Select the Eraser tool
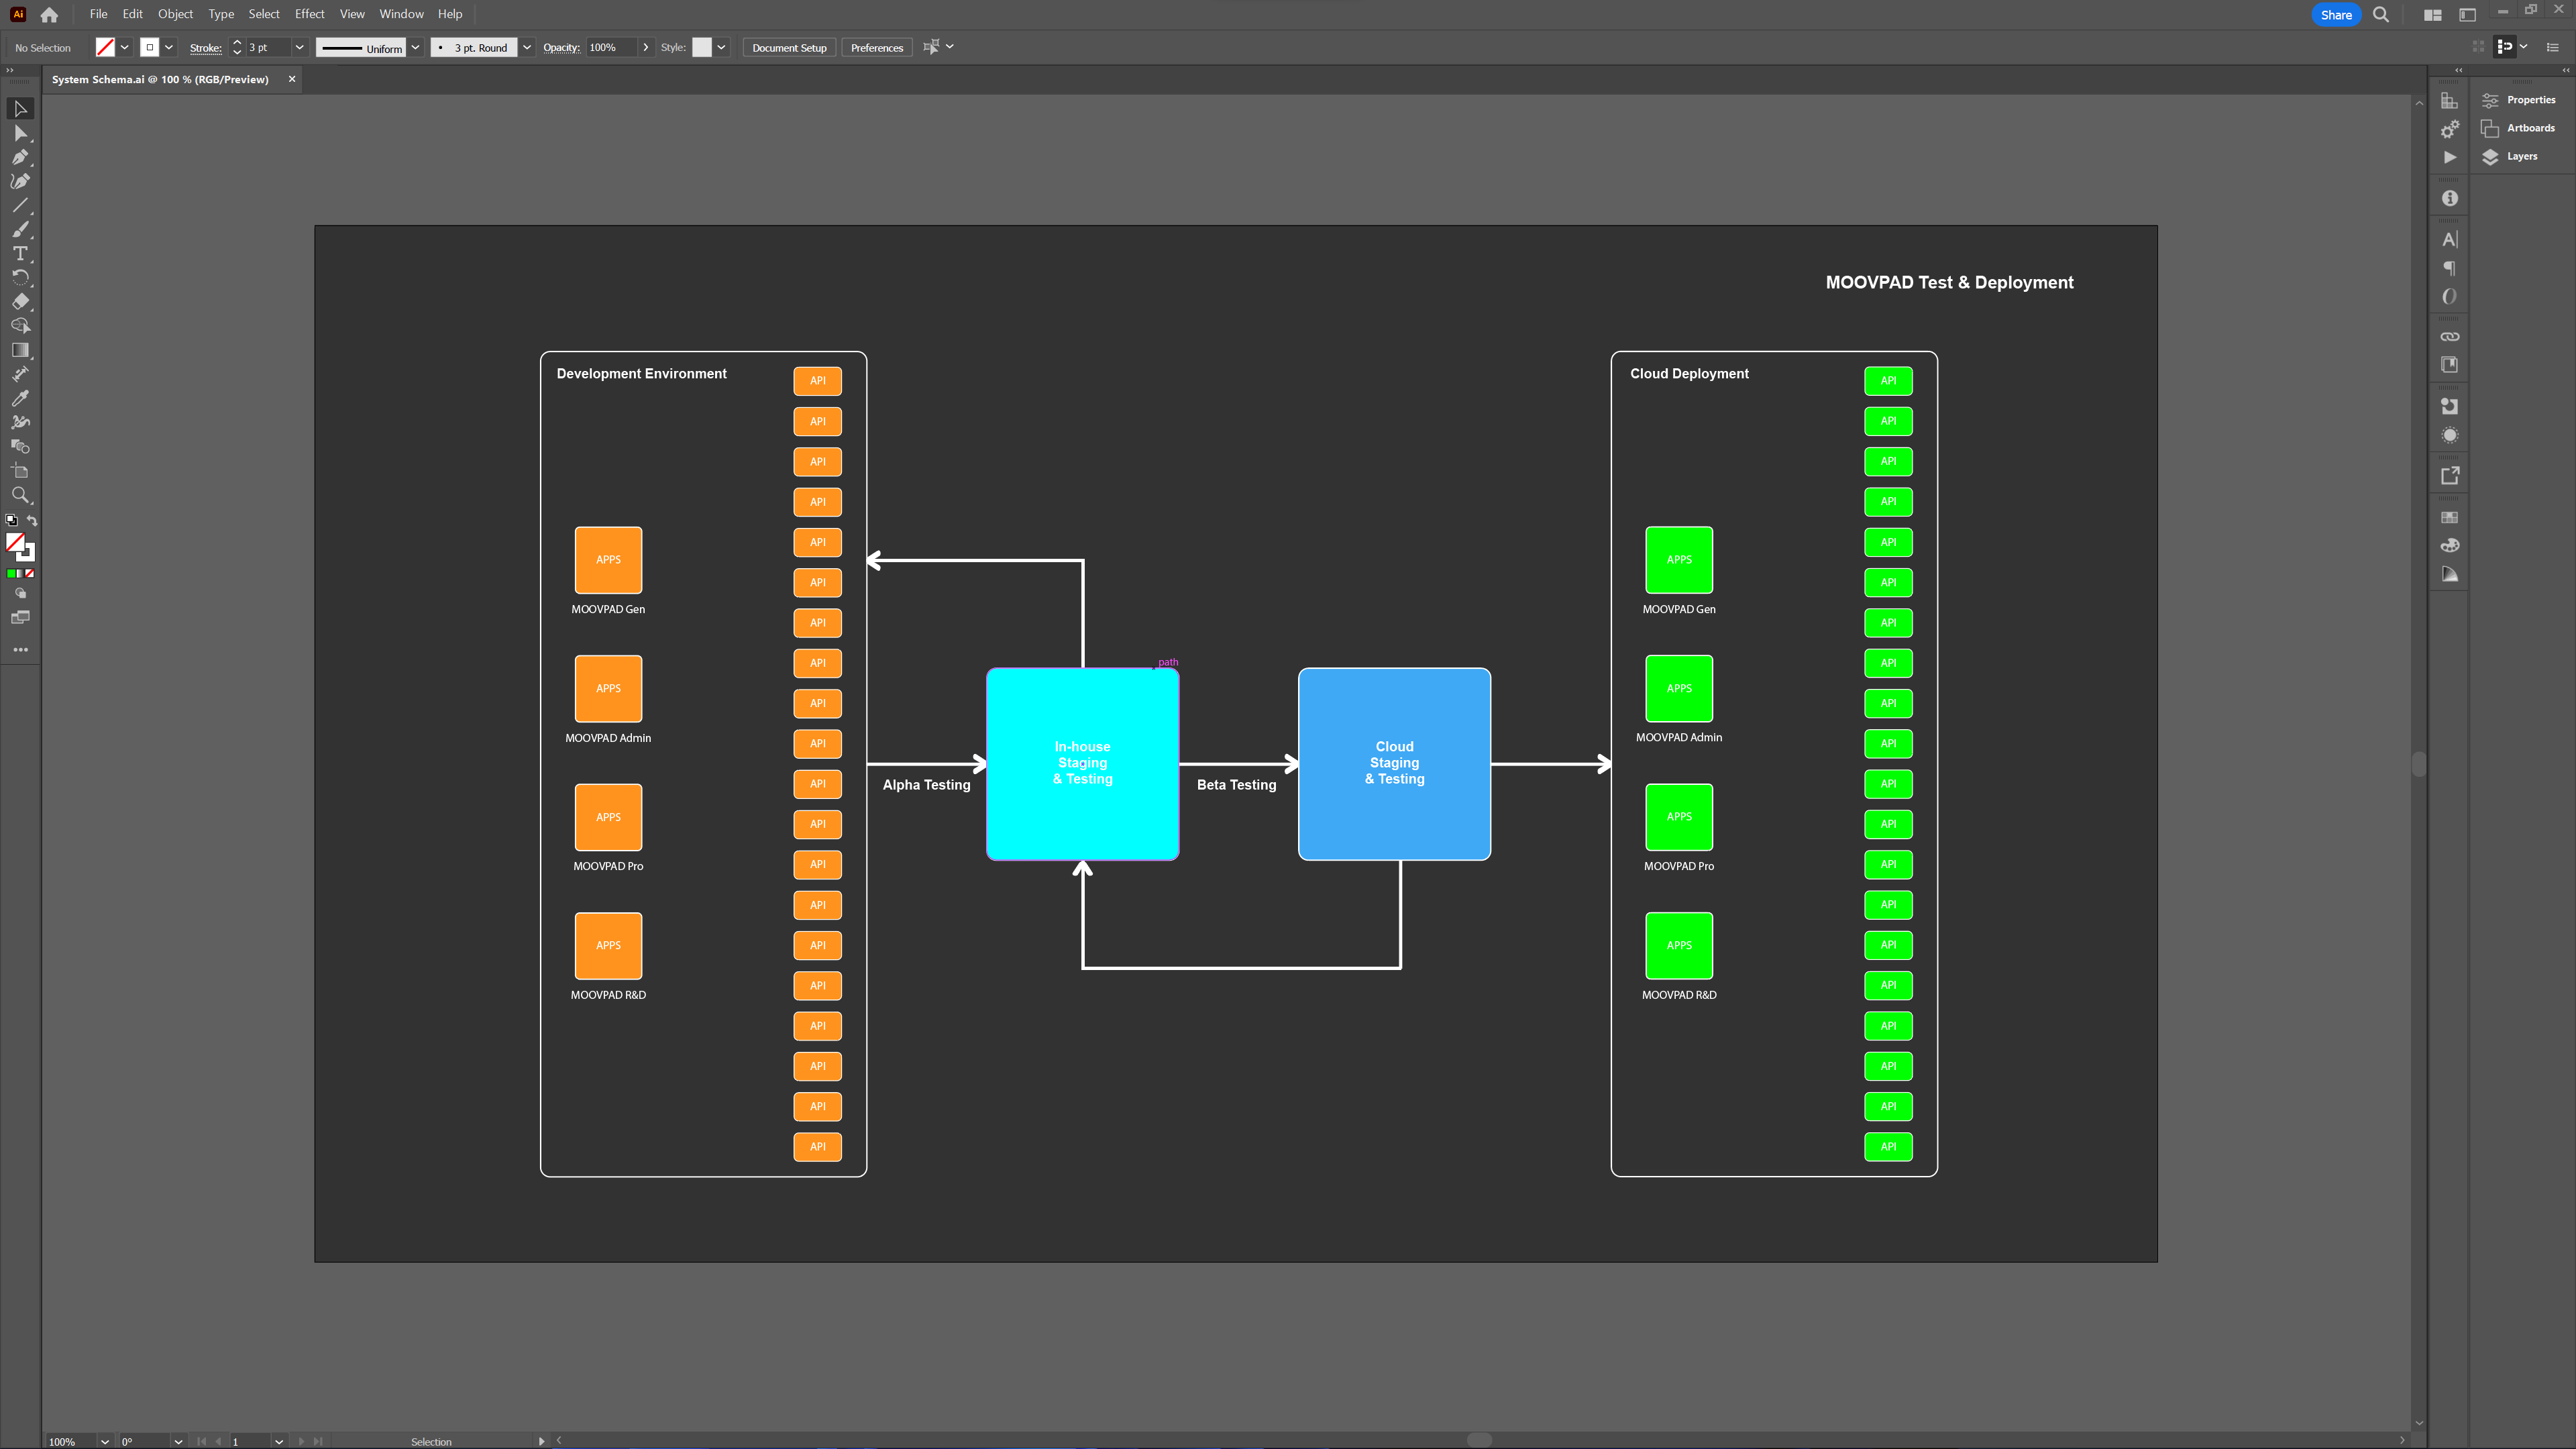 coord(20,301)
